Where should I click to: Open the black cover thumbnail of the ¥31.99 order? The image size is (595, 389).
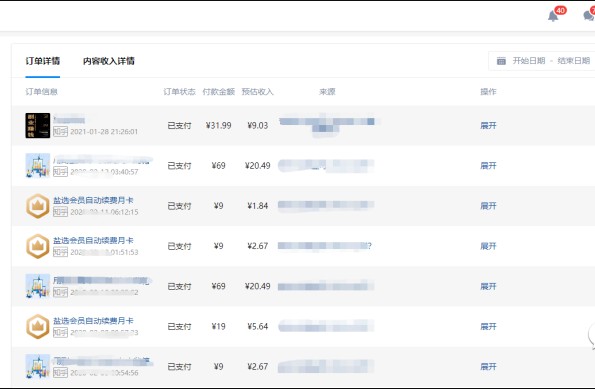pos(38,125)
